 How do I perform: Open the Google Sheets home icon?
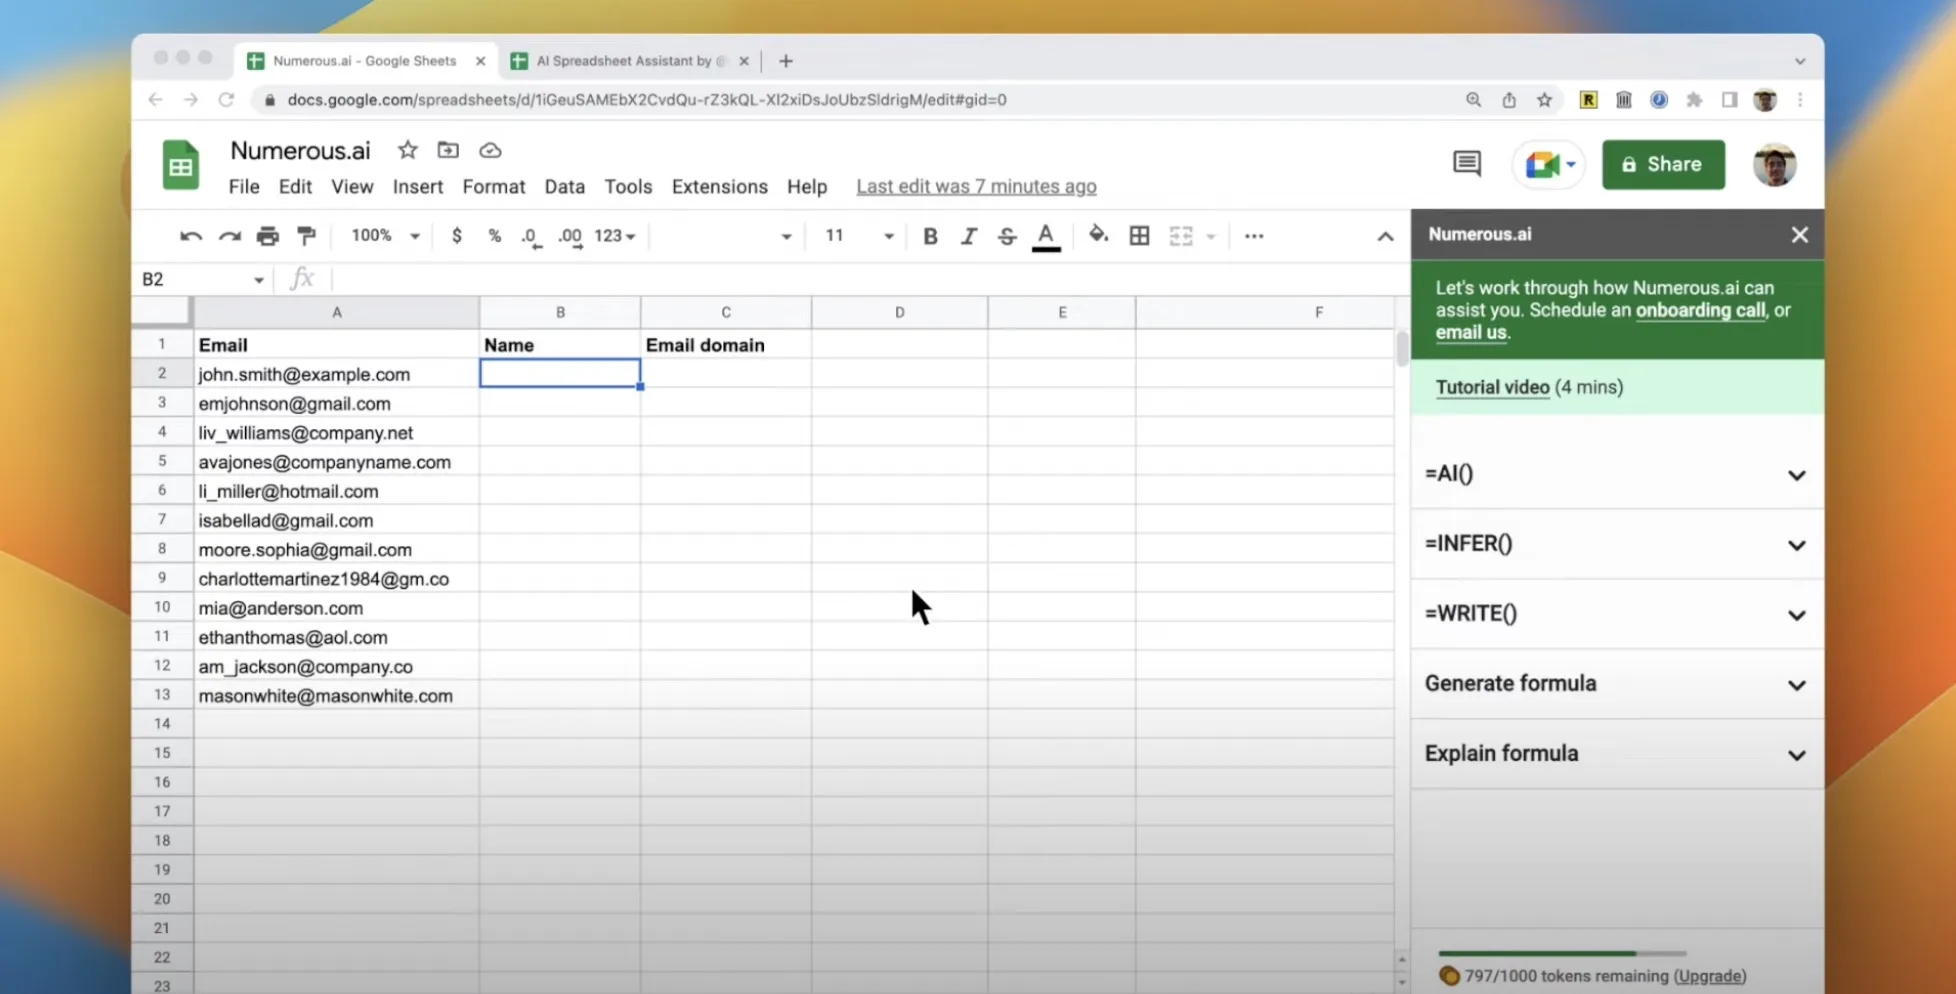[x=181, y=165]
